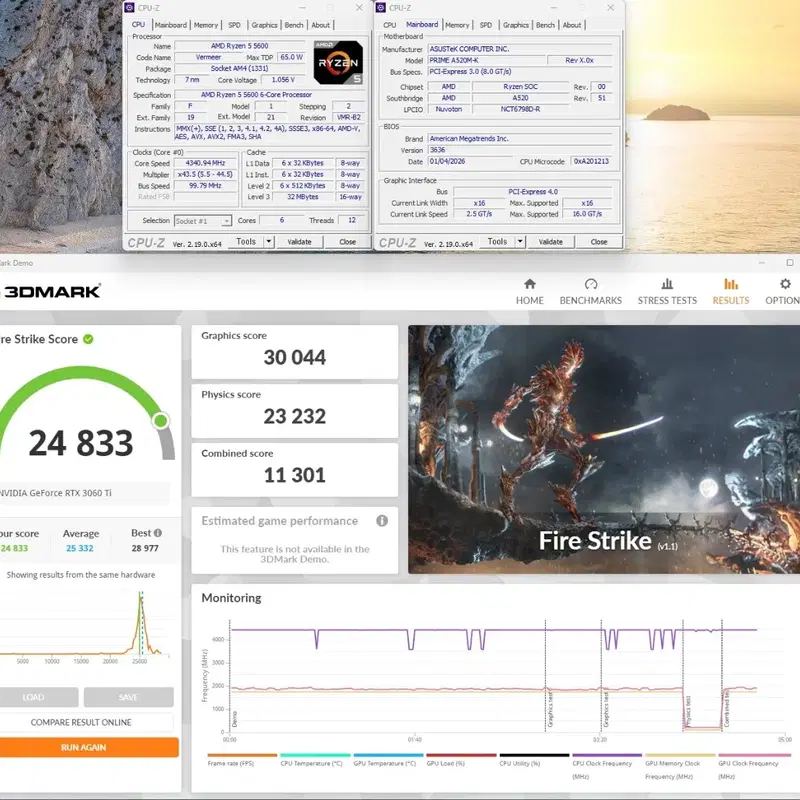Click the CPU-Z app icon in left window title bar

coord(130,7)
